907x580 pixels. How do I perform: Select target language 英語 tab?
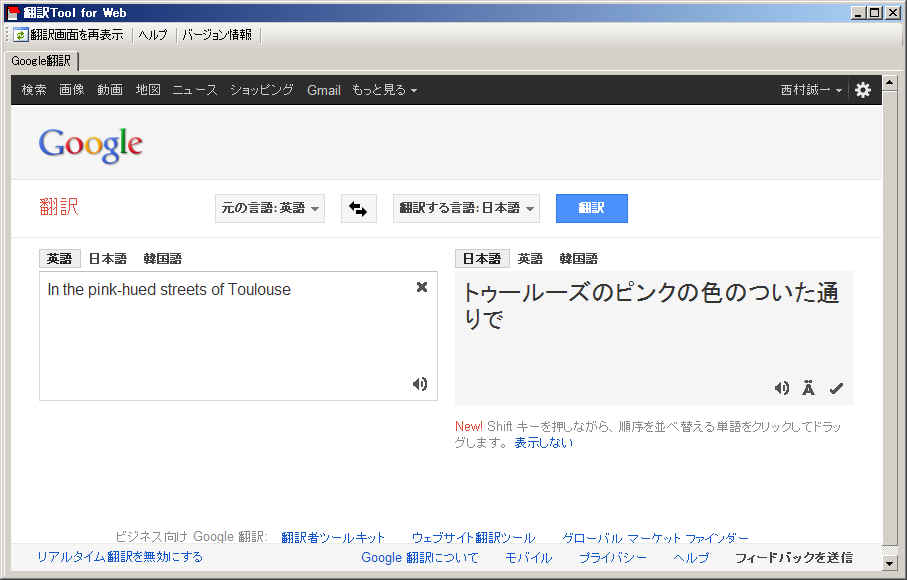tap(530, 258)
